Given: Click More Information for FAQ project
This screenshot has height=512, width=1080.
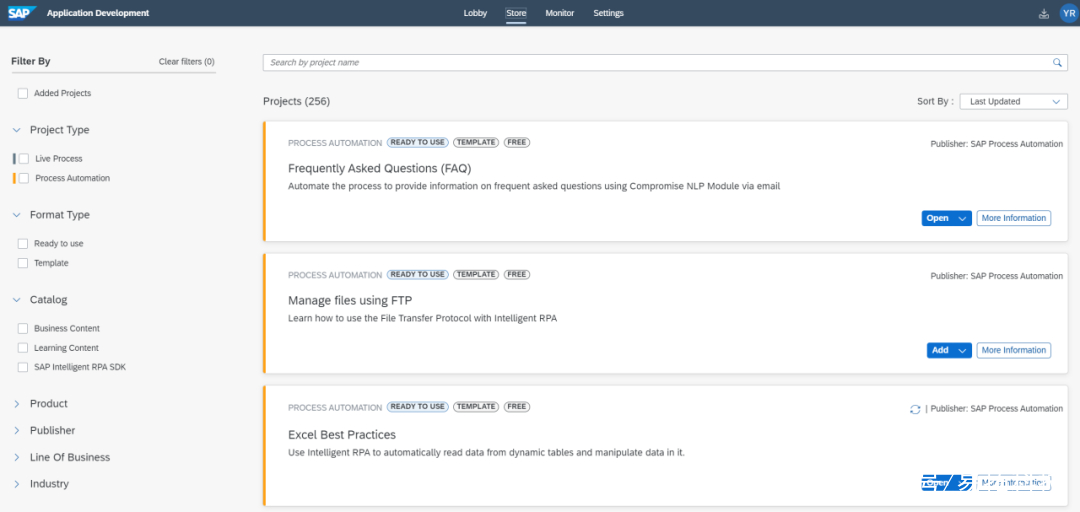Looking at the screenshot, I should click(x=1014, y=218).
